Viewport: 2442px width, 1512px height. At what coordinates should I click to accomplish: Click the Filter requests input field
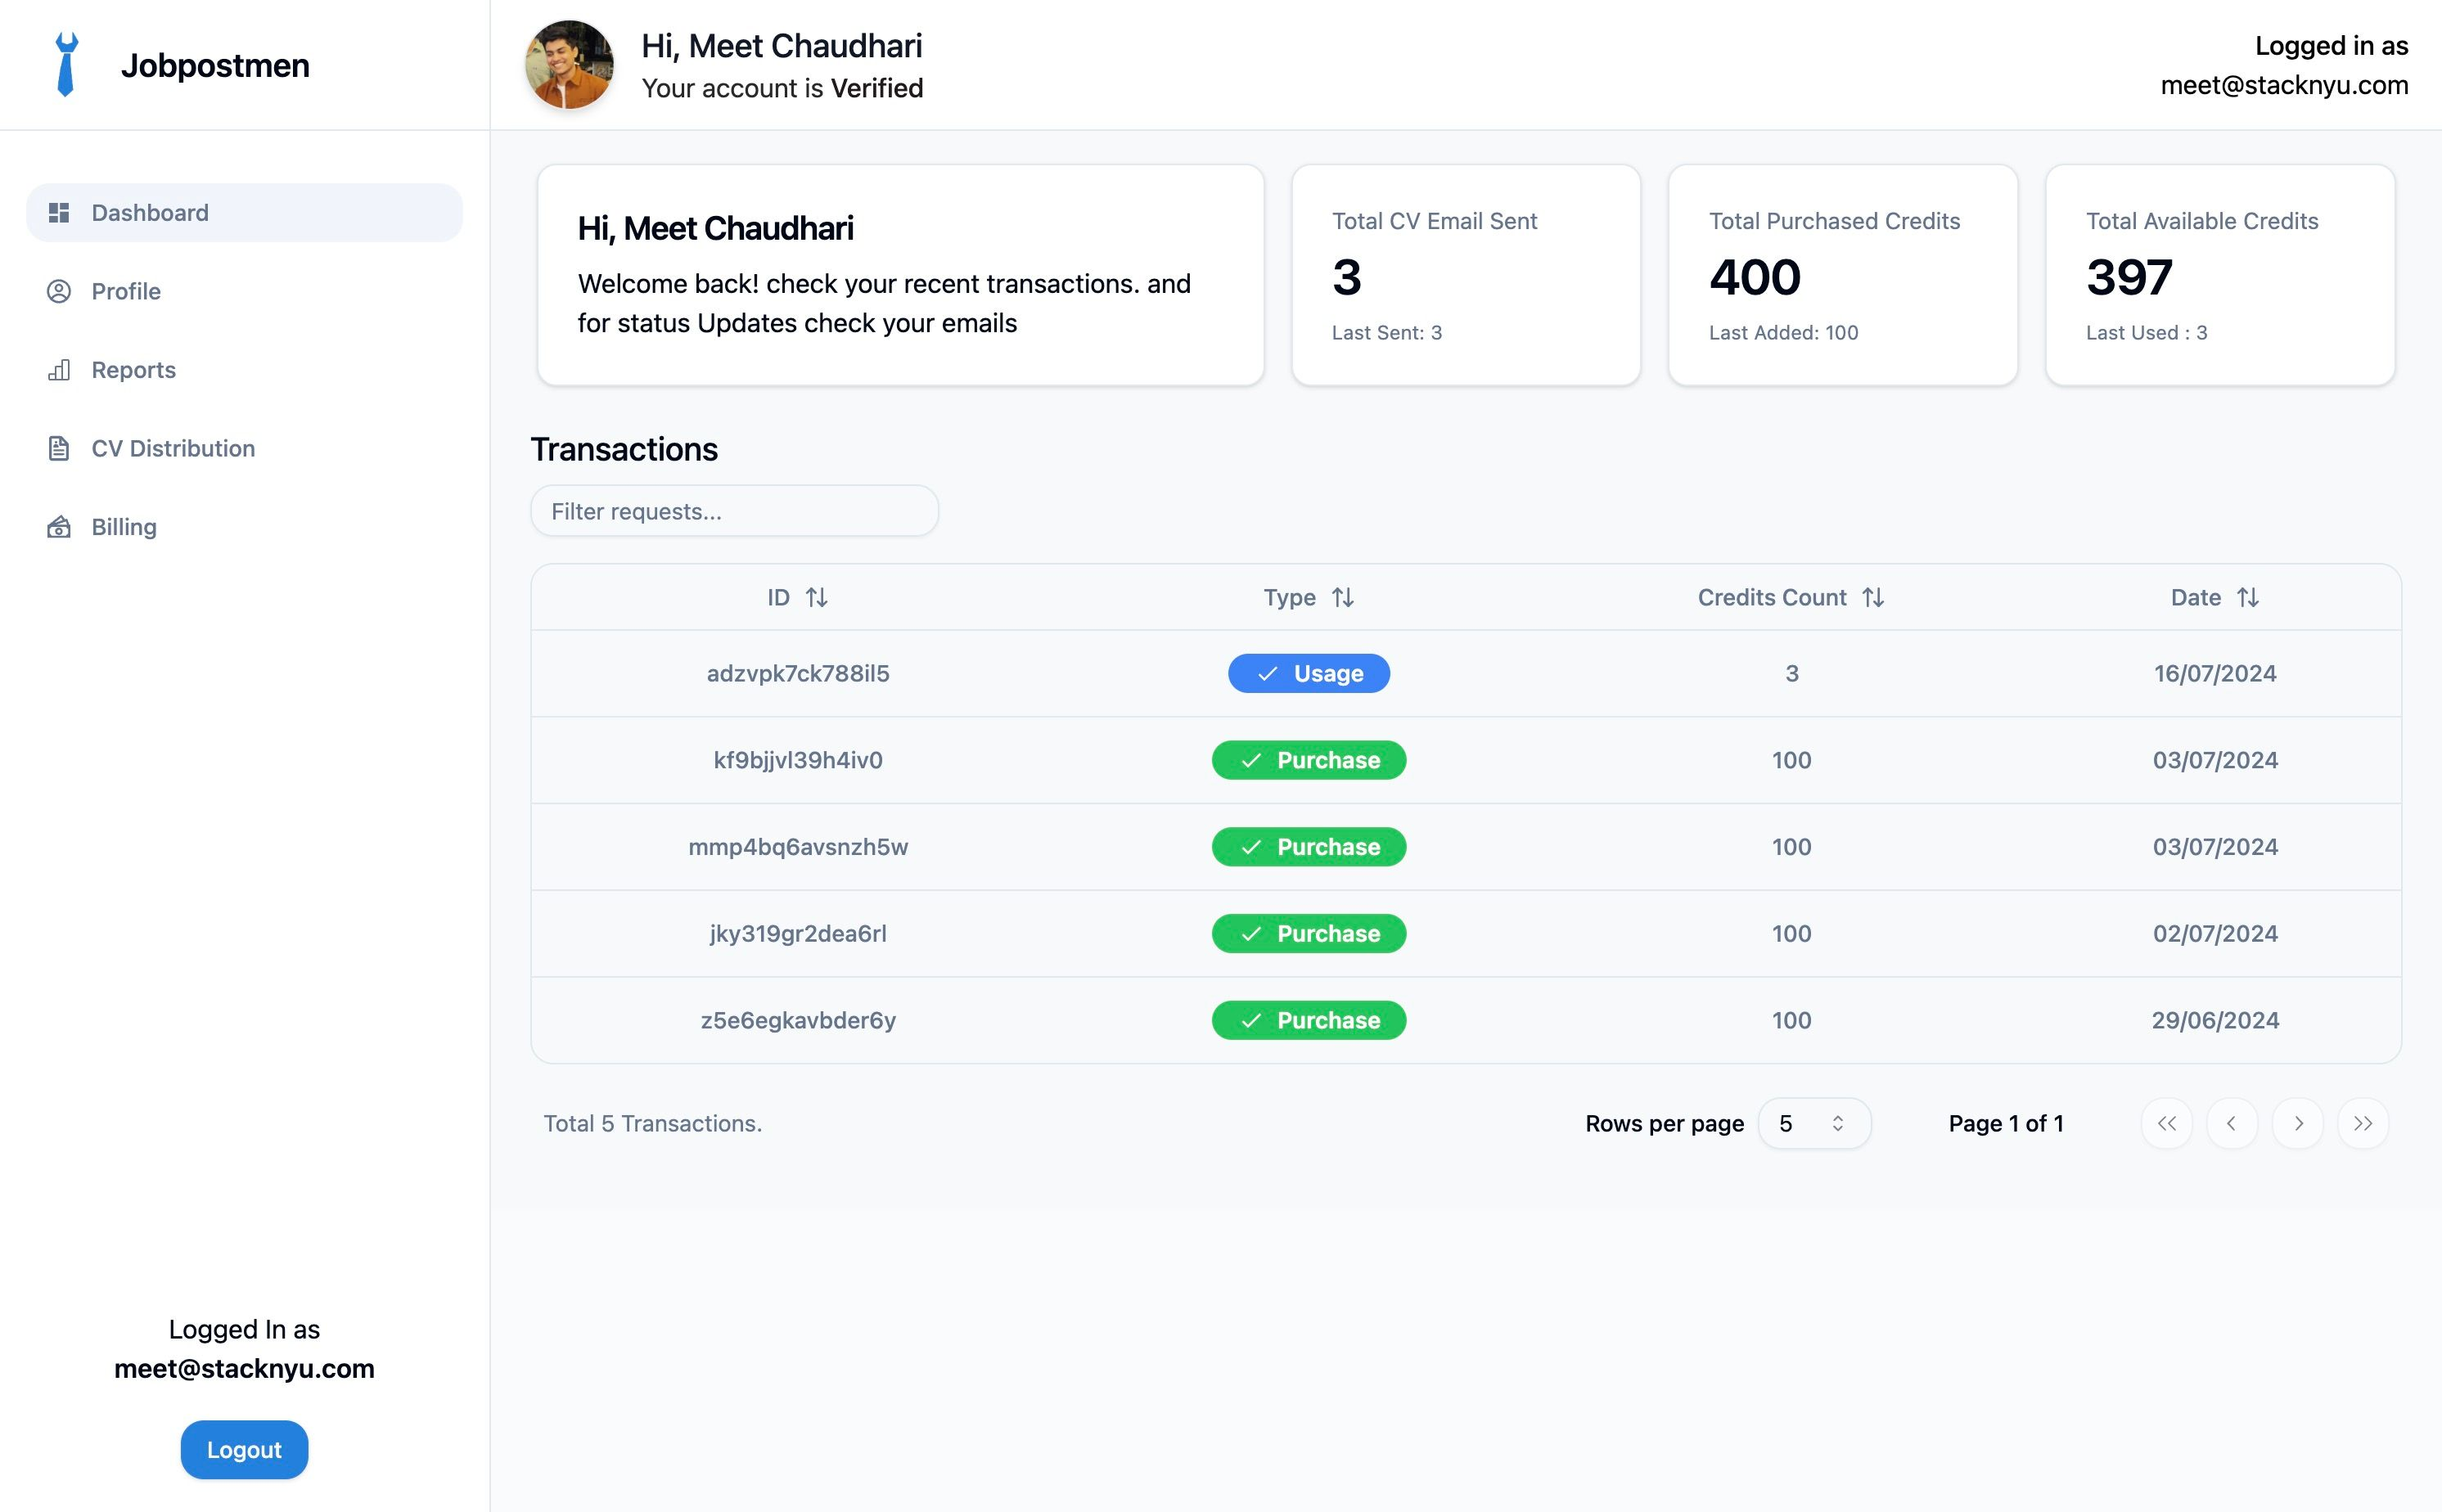point(734,511)
